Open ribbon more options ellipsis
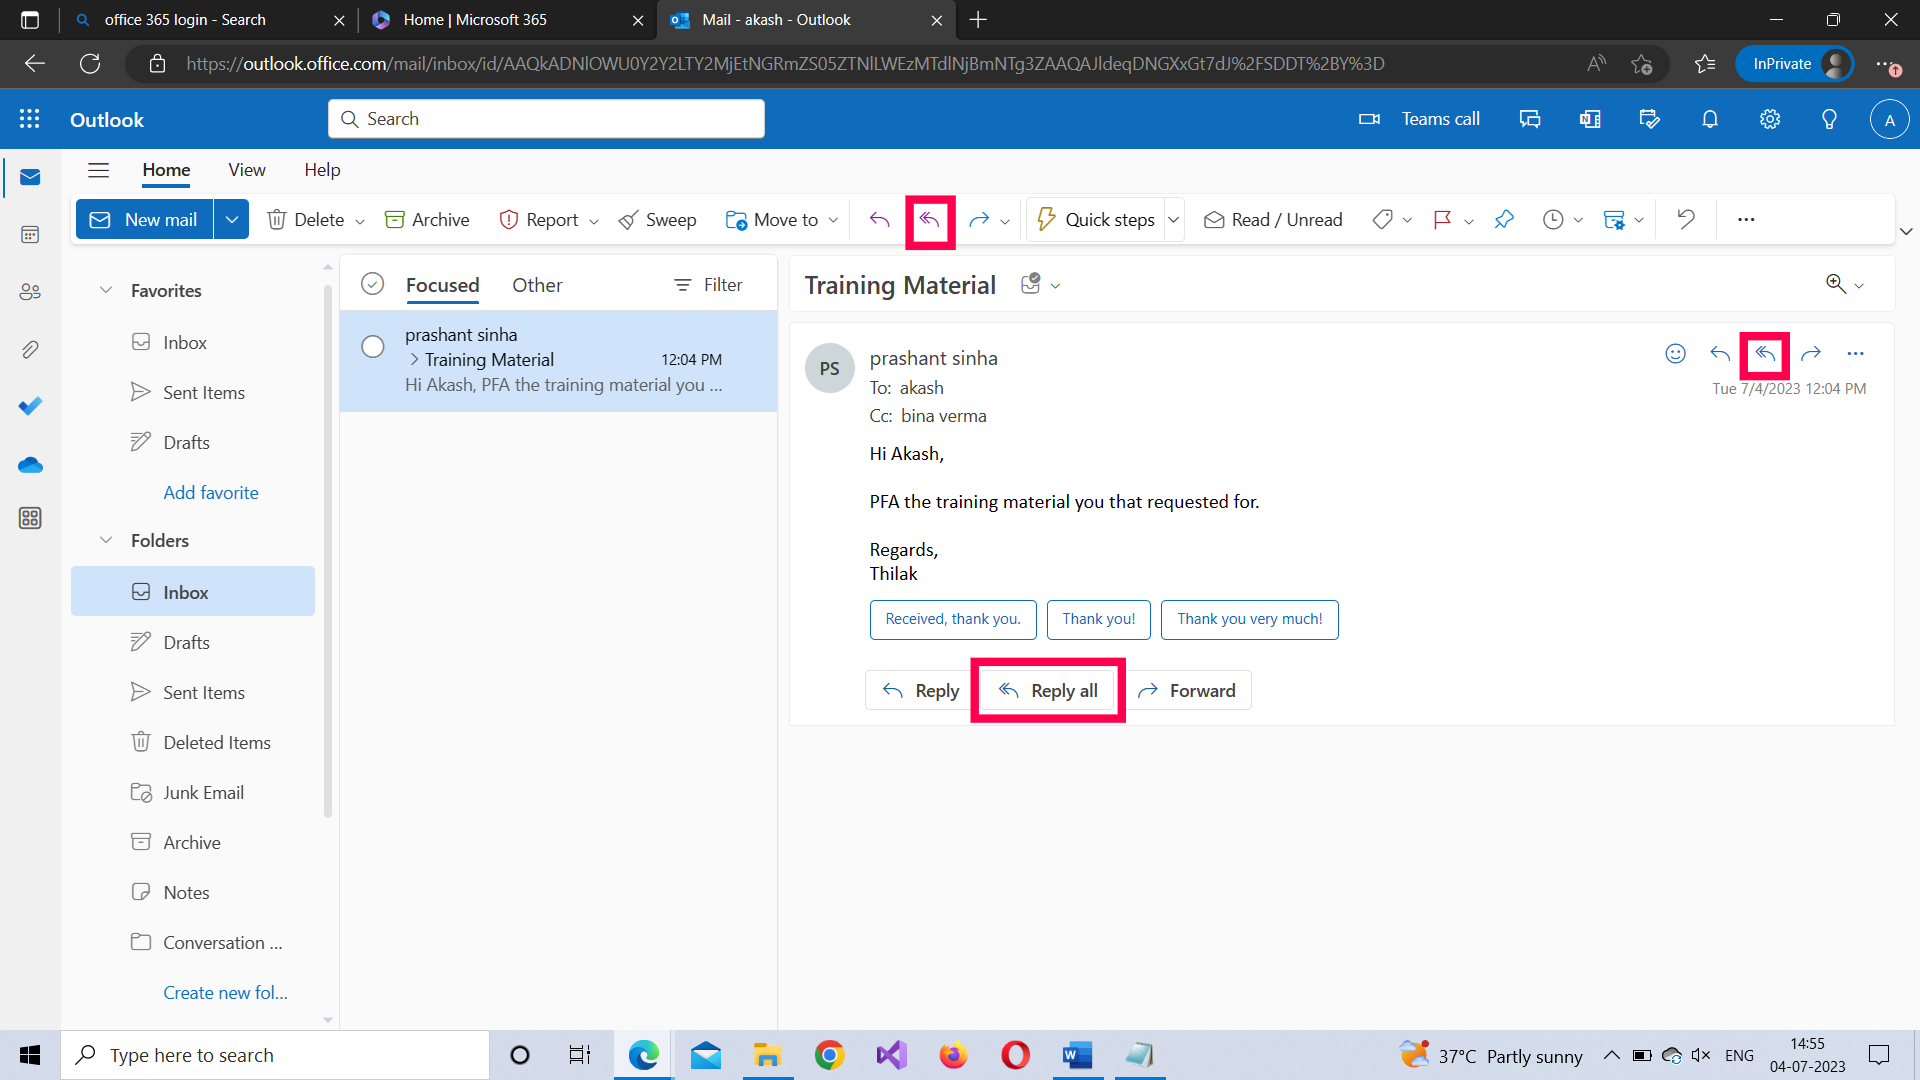1920x1080 pixels. pos(1746,220)
